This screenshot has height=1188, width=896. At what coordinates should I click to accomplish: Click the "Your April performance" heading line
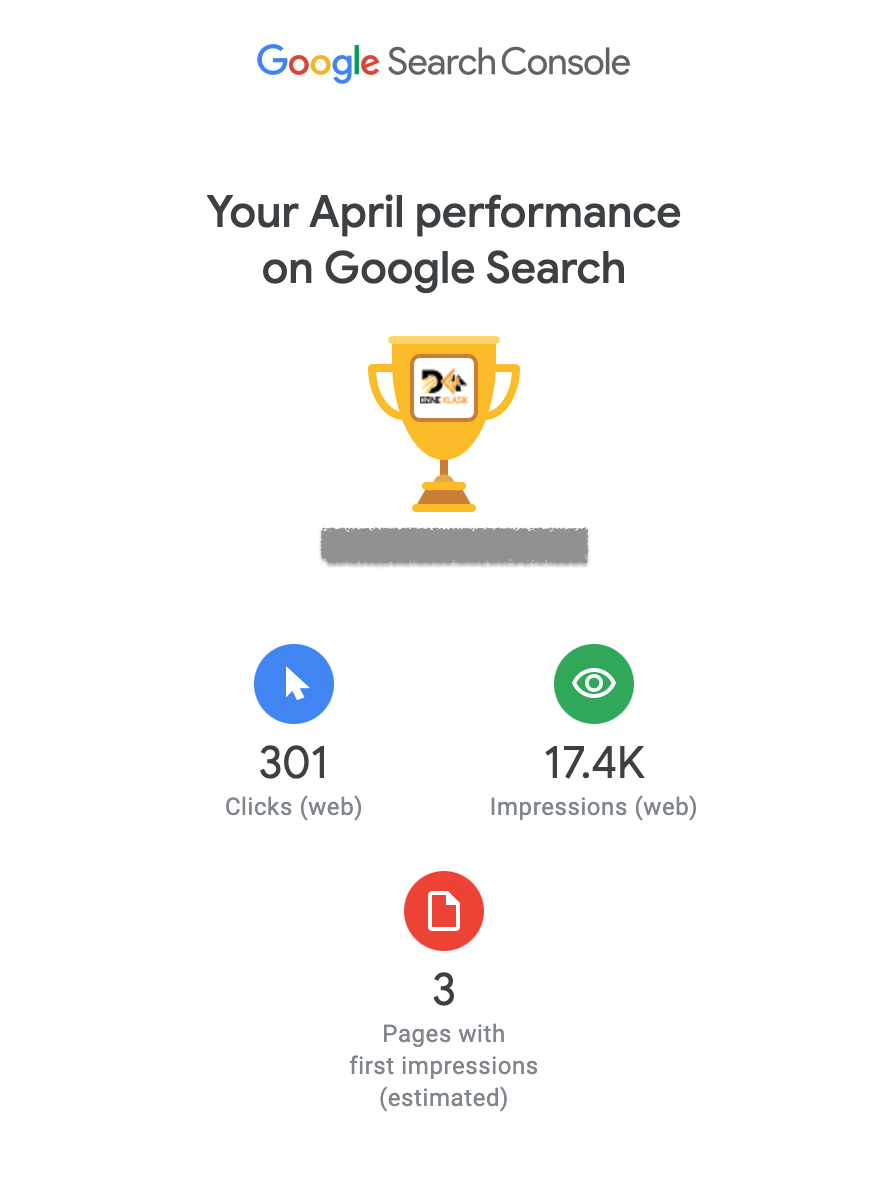(x=444, y=213)
